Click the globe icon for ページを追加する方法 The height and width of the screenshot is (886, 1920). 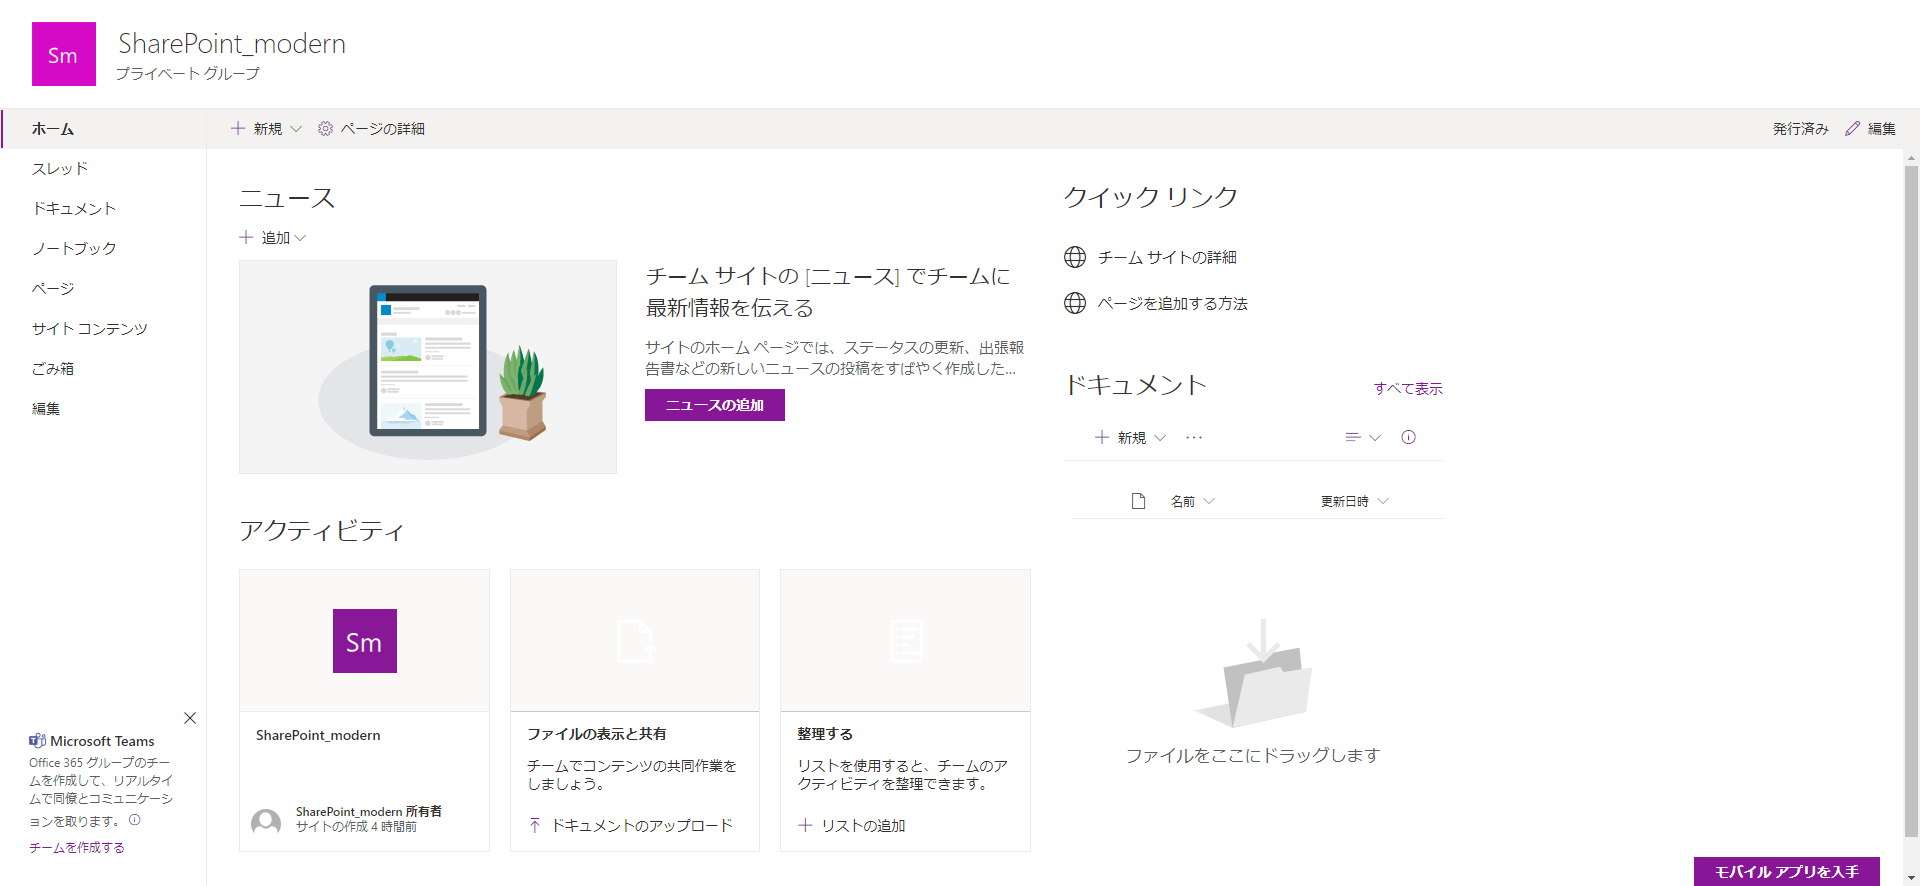[1075, 303]
